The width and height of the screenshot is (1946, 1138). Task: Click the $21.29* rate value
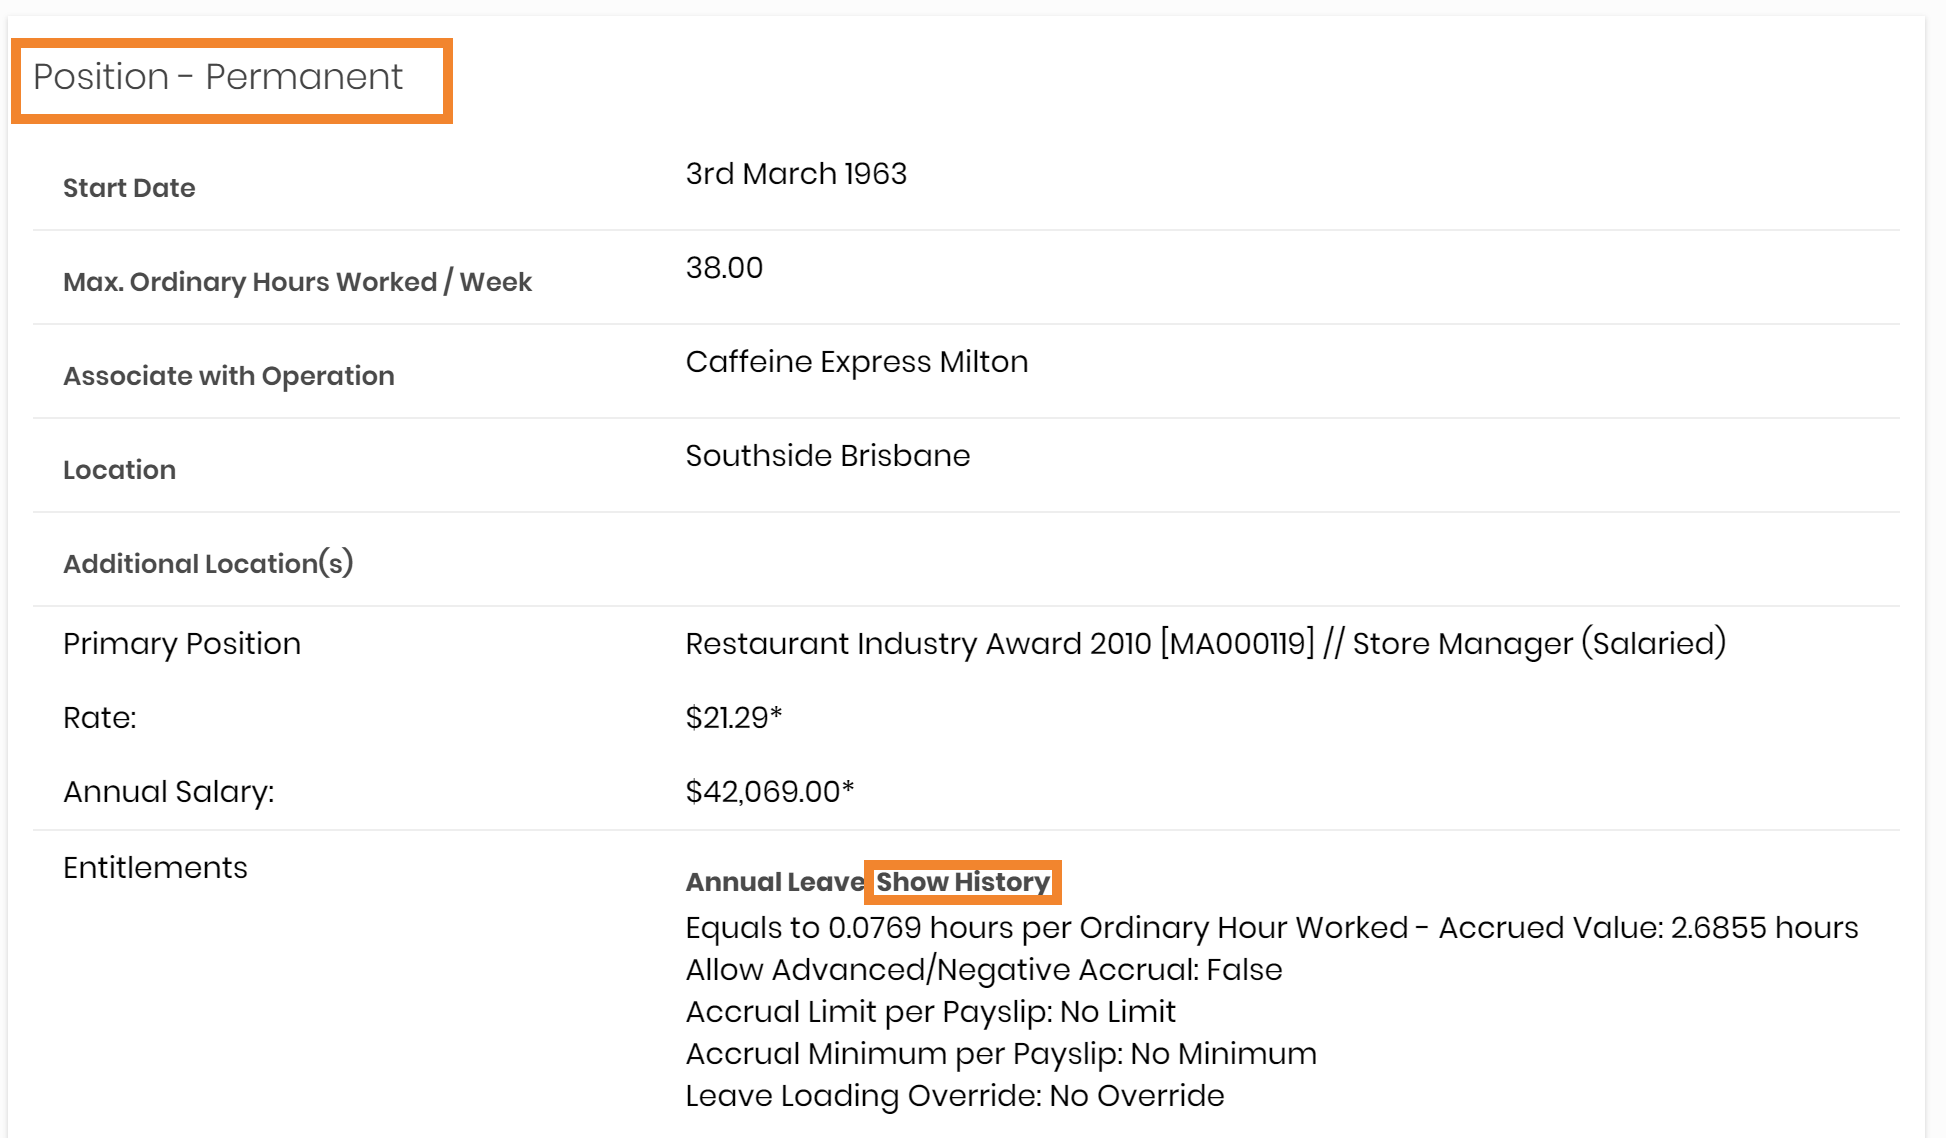point(733,718)
